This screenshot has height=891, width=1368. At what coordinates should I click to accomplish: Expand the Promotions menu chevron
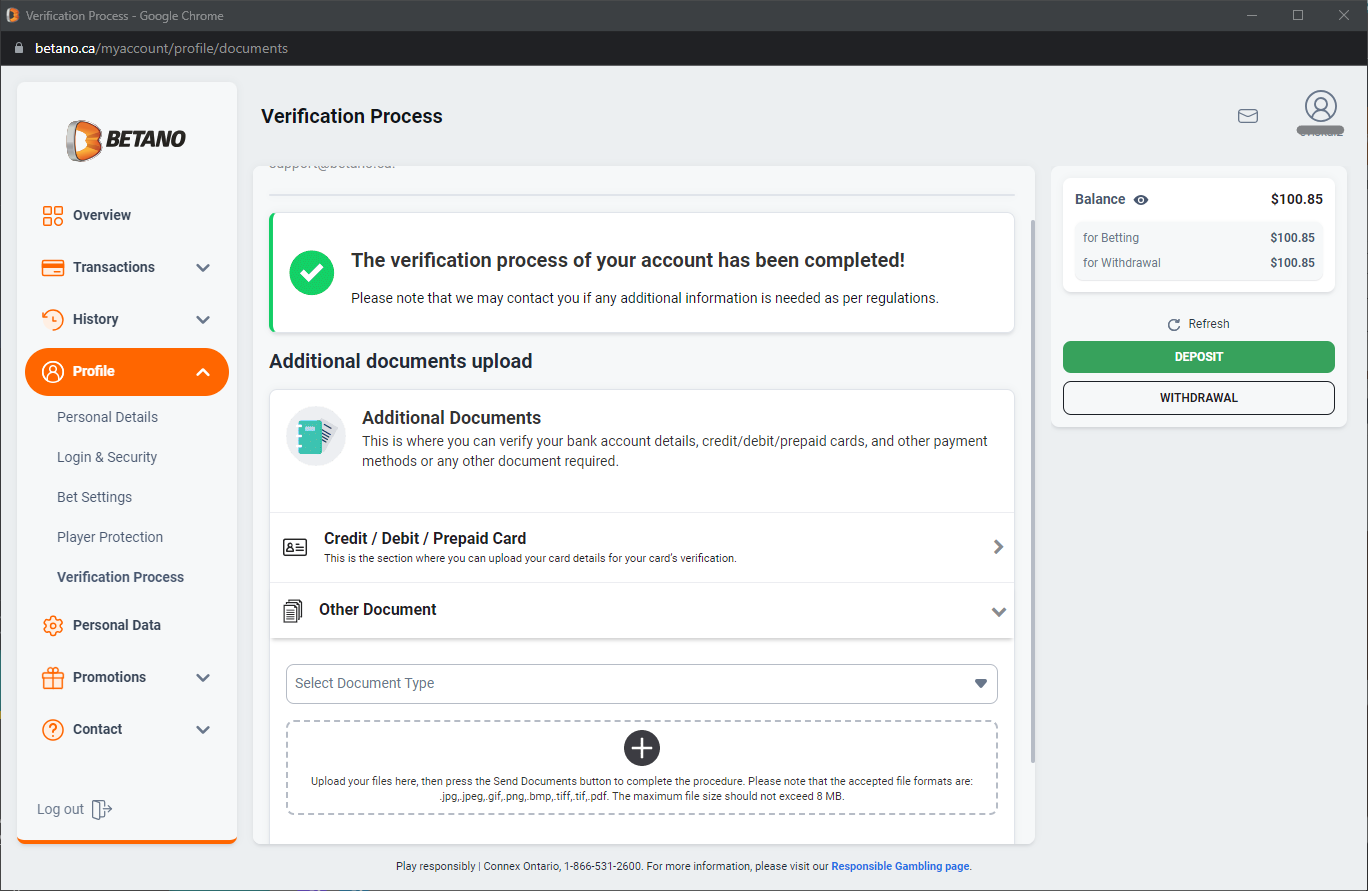[203, 677]
